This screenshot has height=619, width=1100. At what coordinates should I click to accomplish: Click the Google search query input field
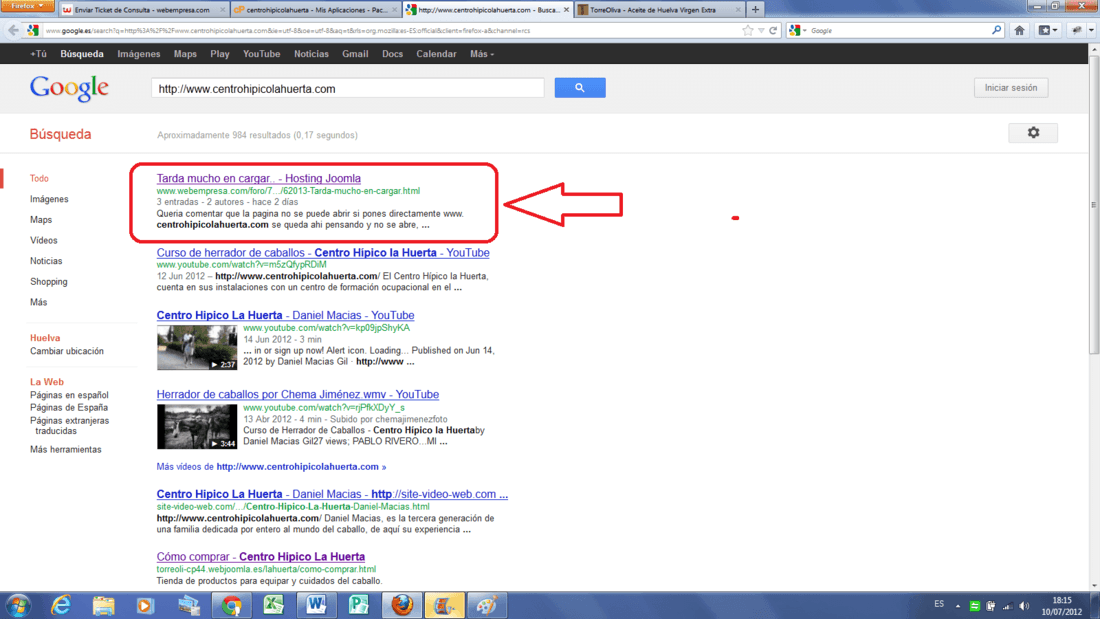(x=347, y=88)
